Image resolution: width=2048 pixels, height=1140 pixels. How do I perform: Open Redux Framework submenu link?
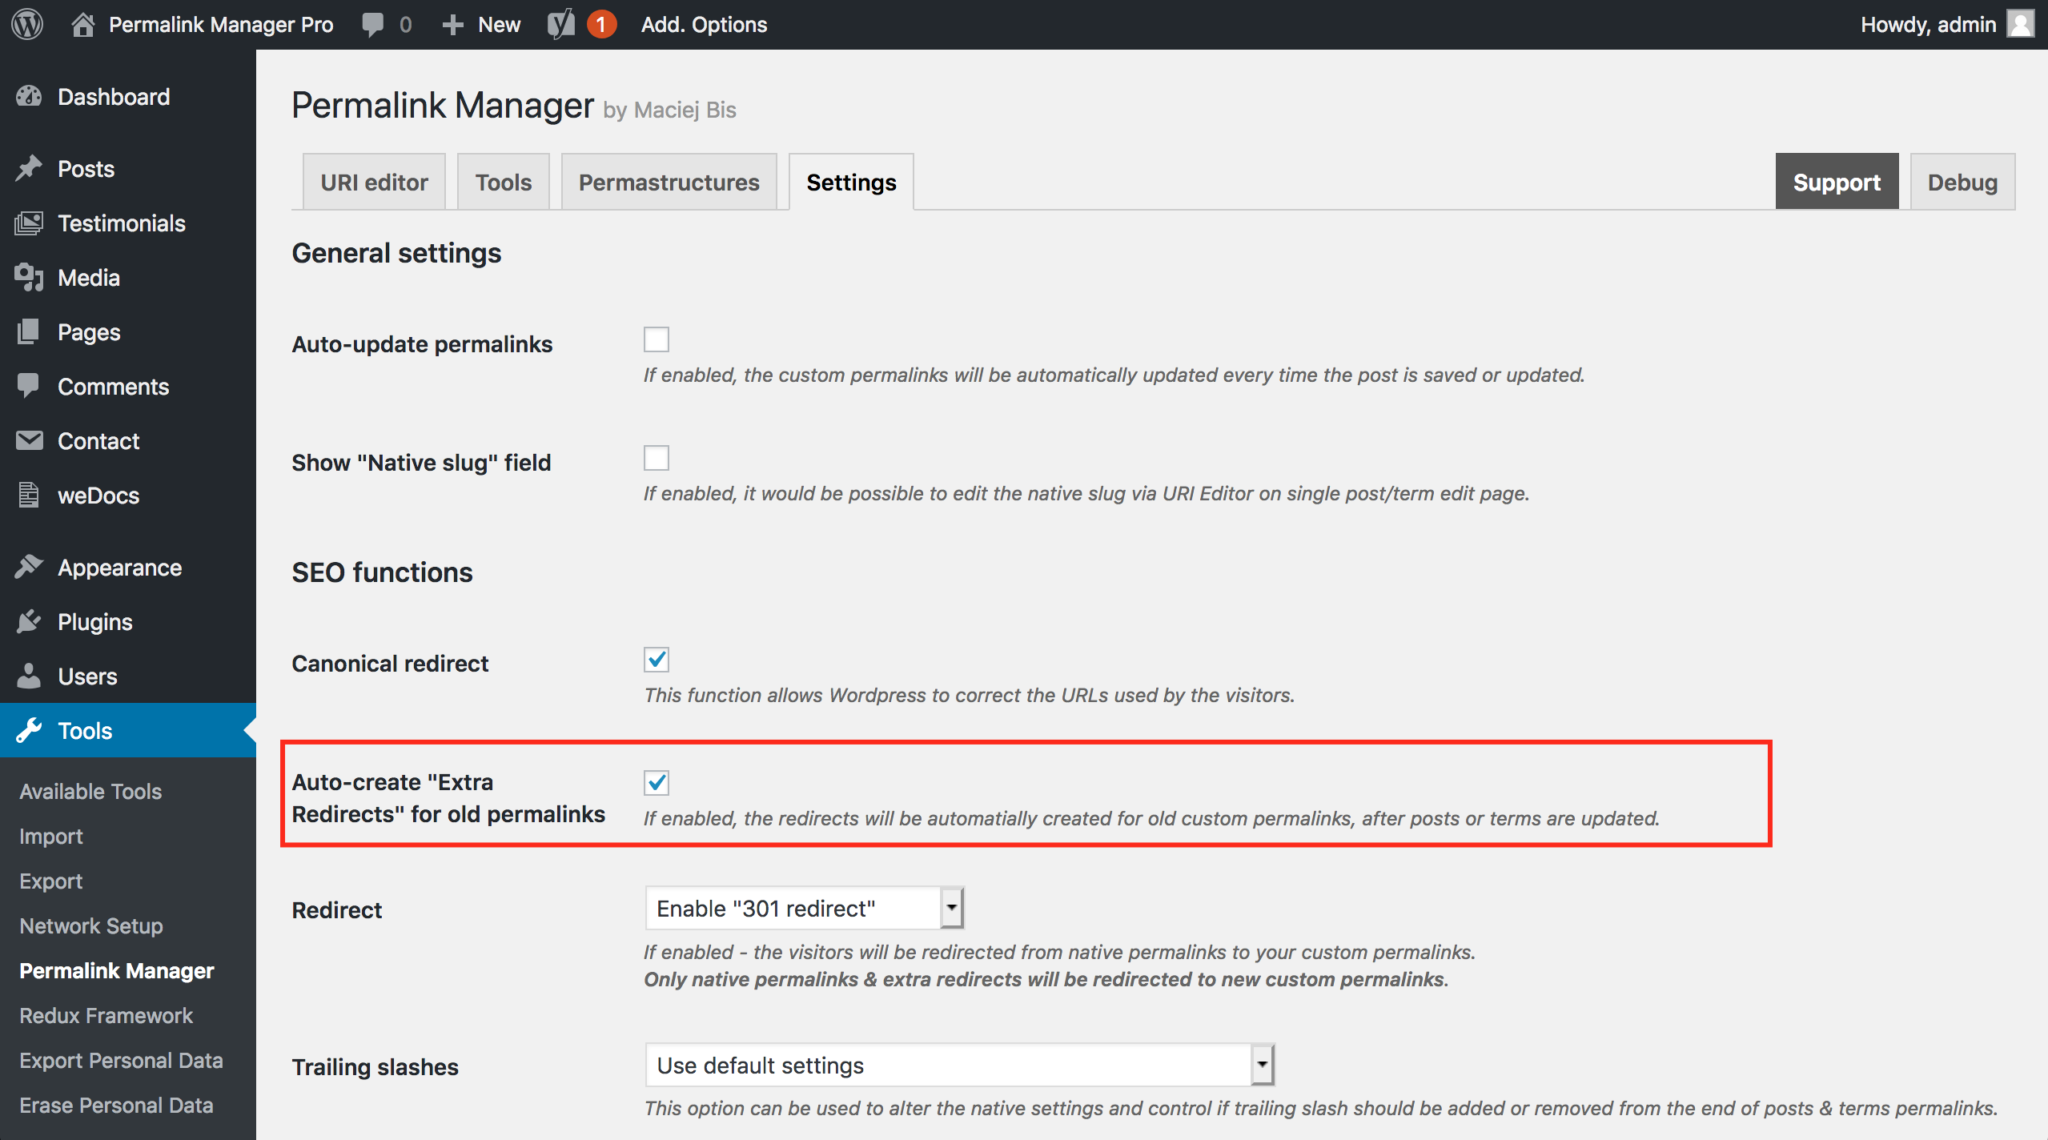106,1015
